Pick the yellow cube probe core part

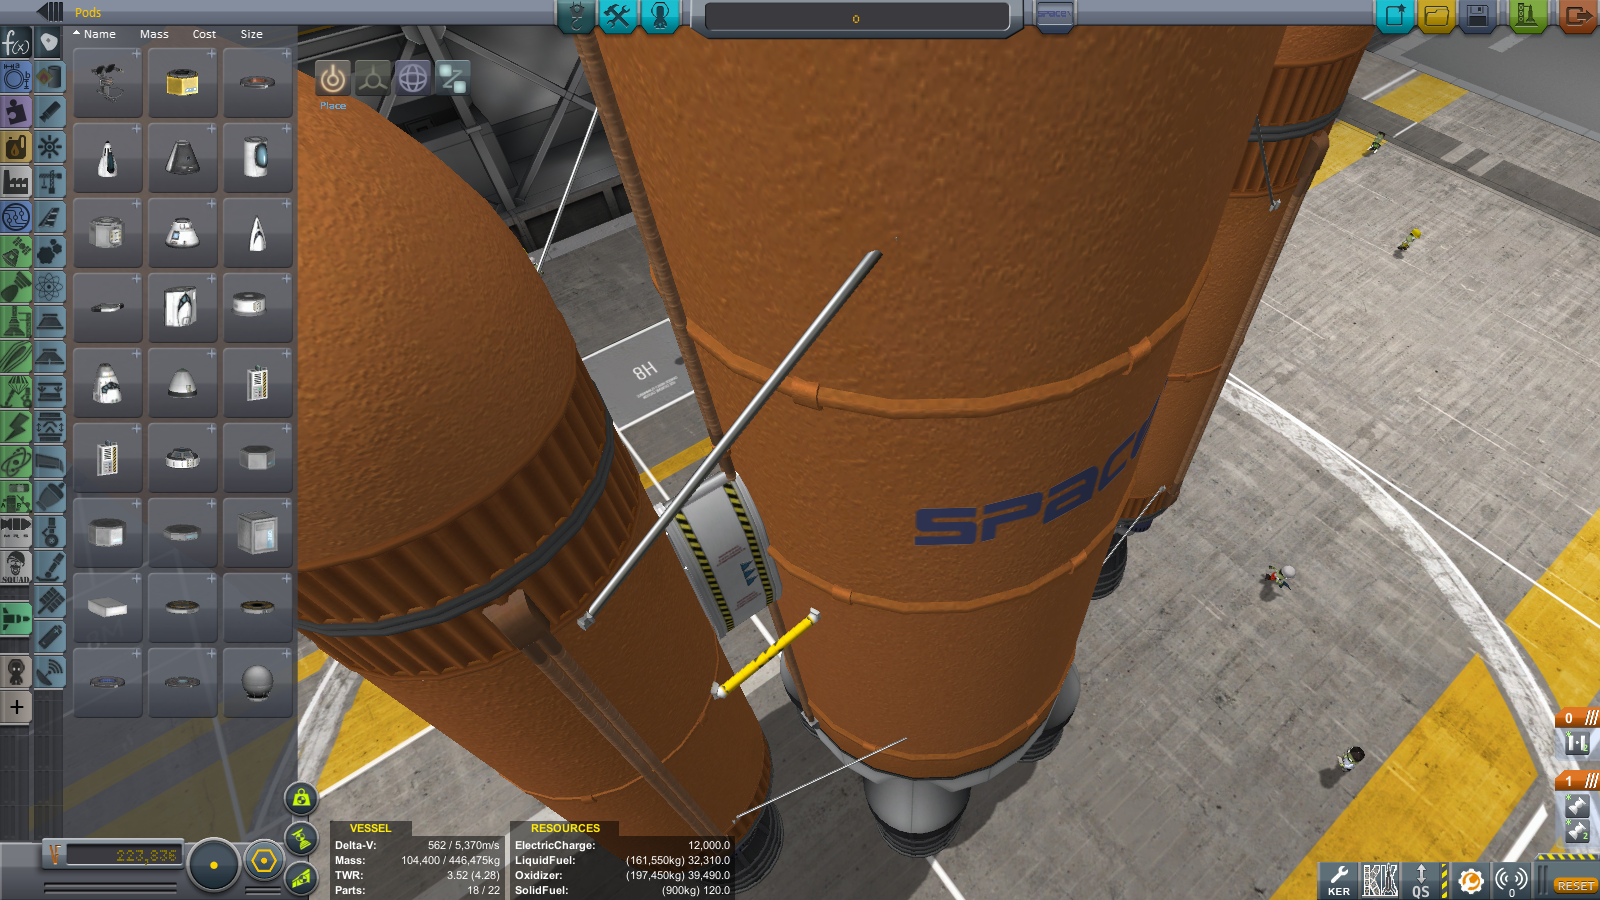(183, 83)
